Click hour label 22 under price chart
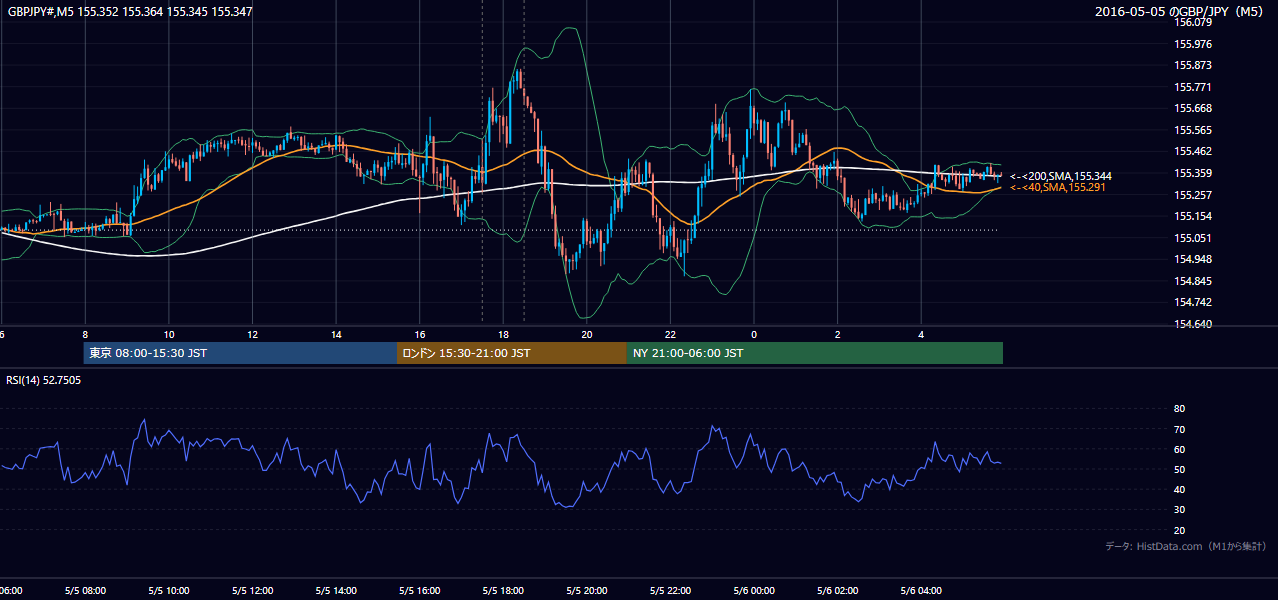Viewport: 1278px width, 600px height. (671, 334)
